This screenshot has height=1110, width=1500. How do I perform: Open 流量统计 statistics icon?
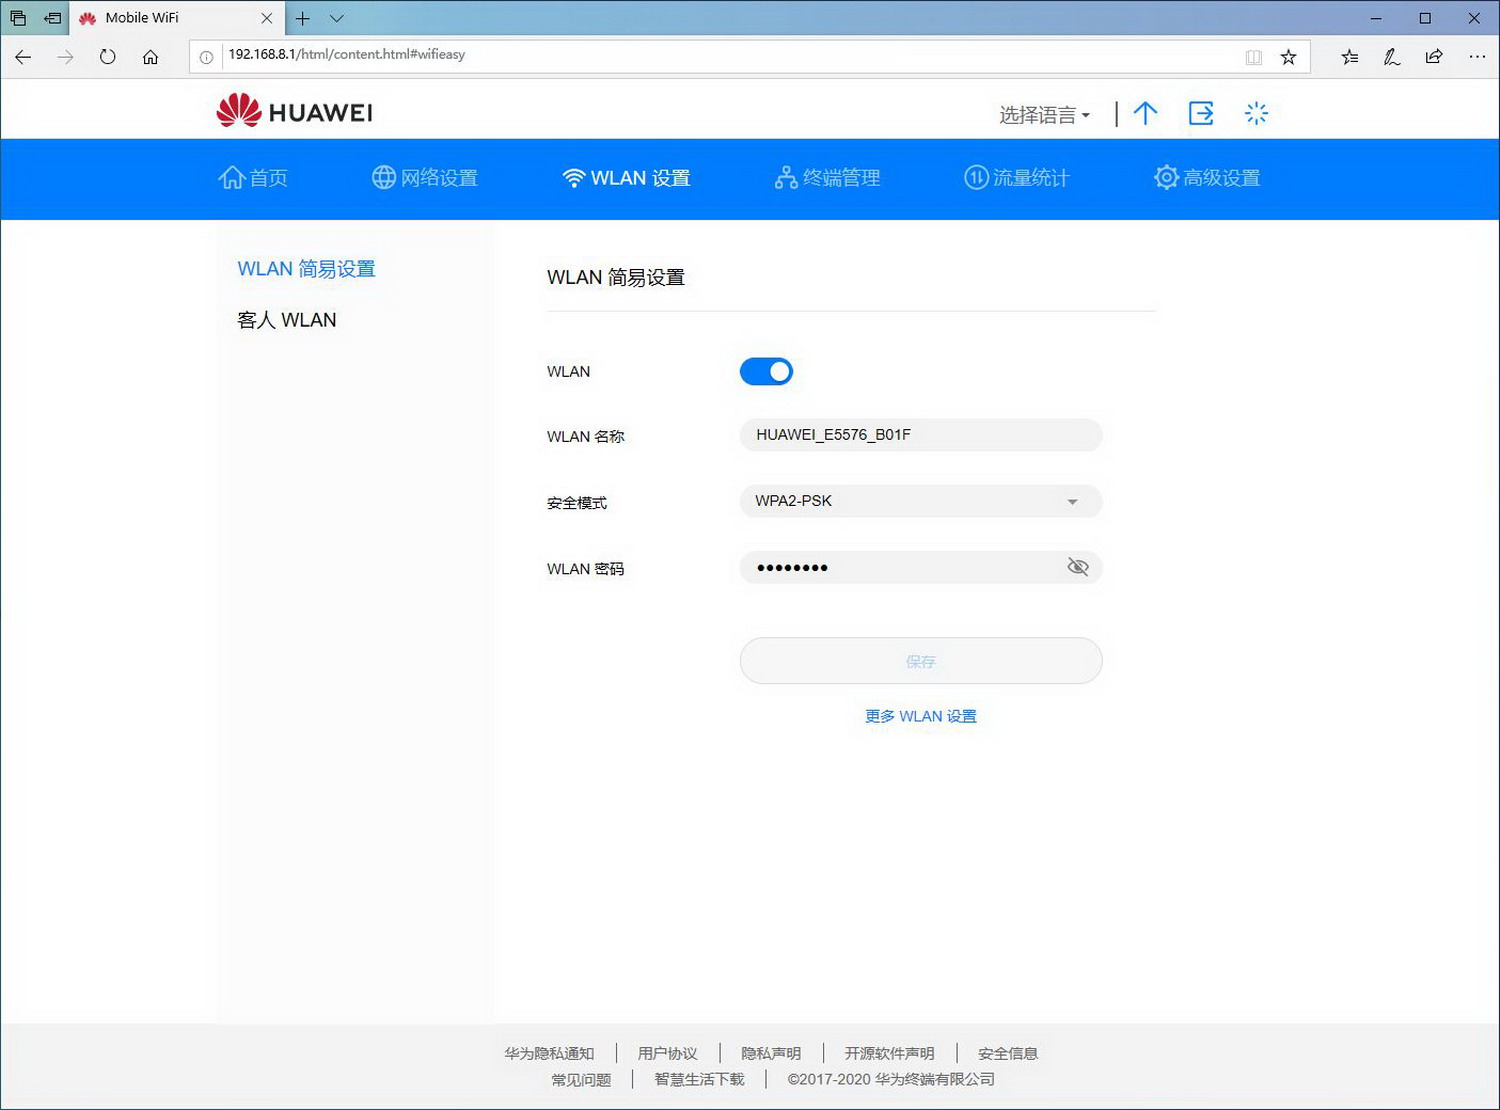click(975, 177)
